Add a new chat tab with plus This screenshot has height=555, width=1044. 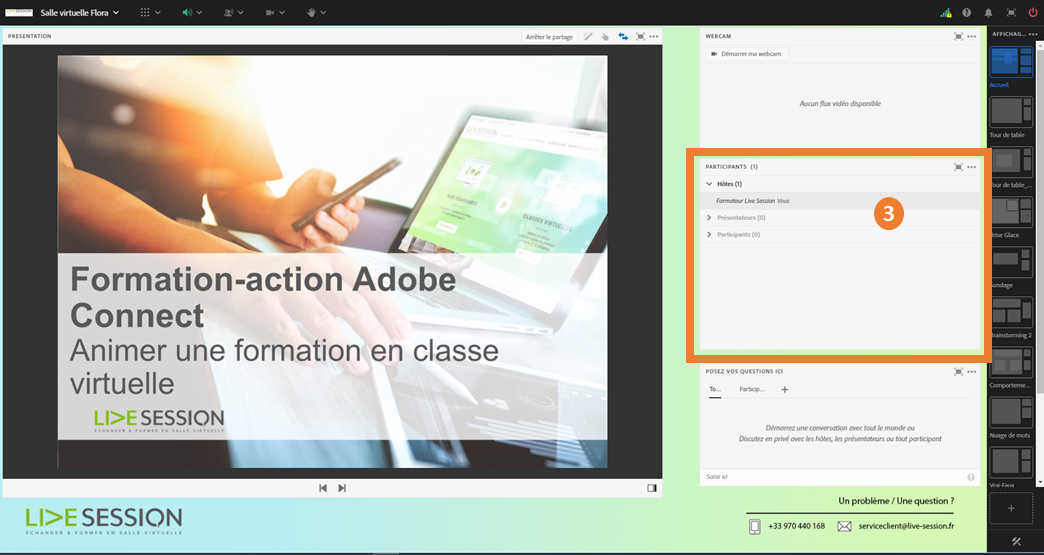pyautogui.click(x=784, y=389)
